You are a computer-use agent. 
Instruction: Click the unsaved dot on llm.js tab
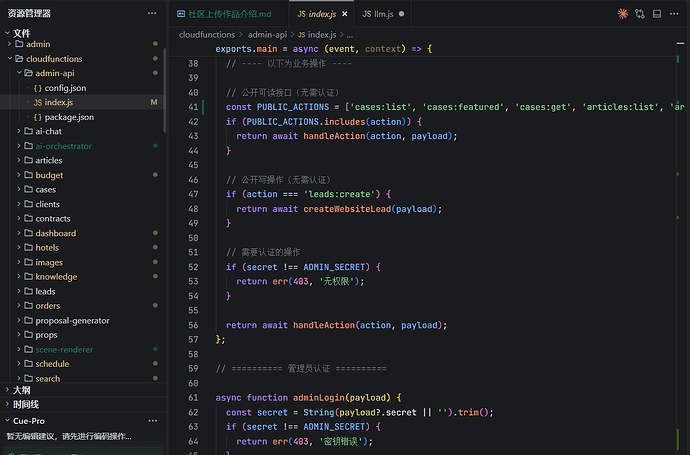[x=401, y=14]
